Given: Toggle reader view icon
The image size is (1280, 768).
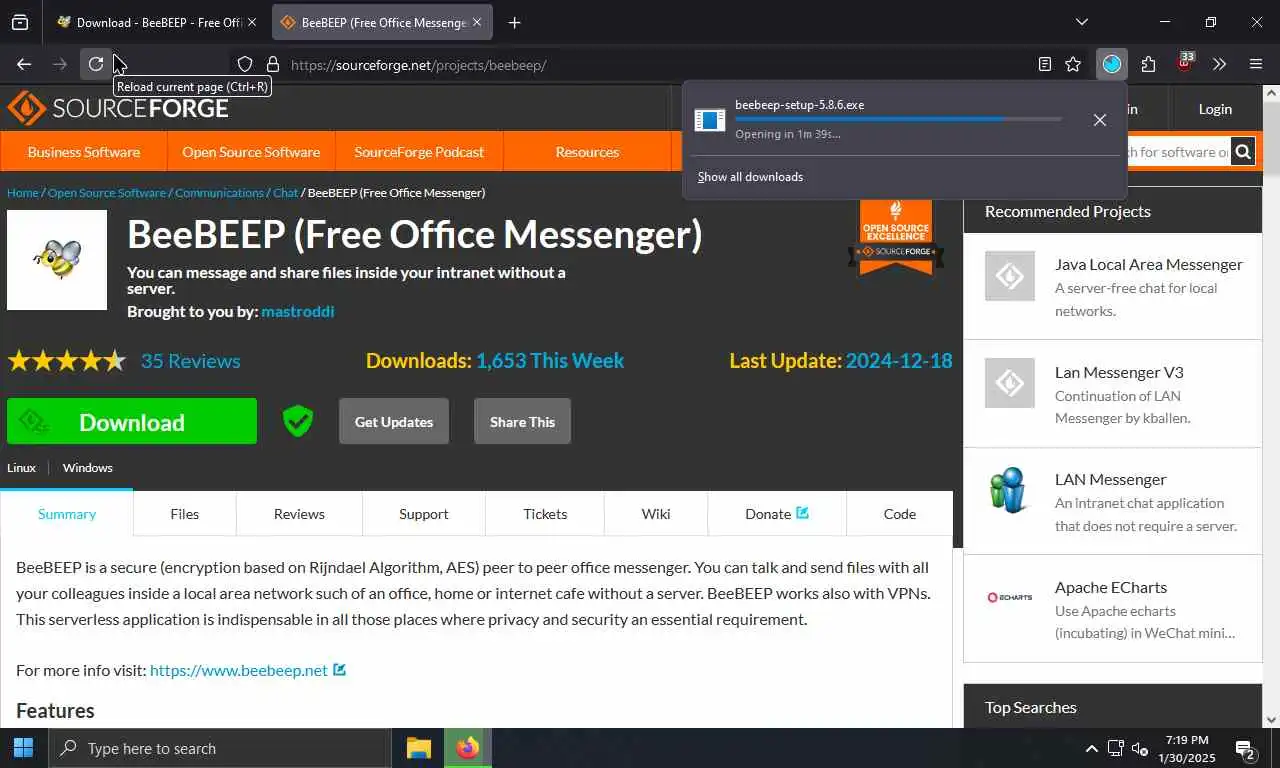Looking at the screenshot, I should tap(1045, 64).
